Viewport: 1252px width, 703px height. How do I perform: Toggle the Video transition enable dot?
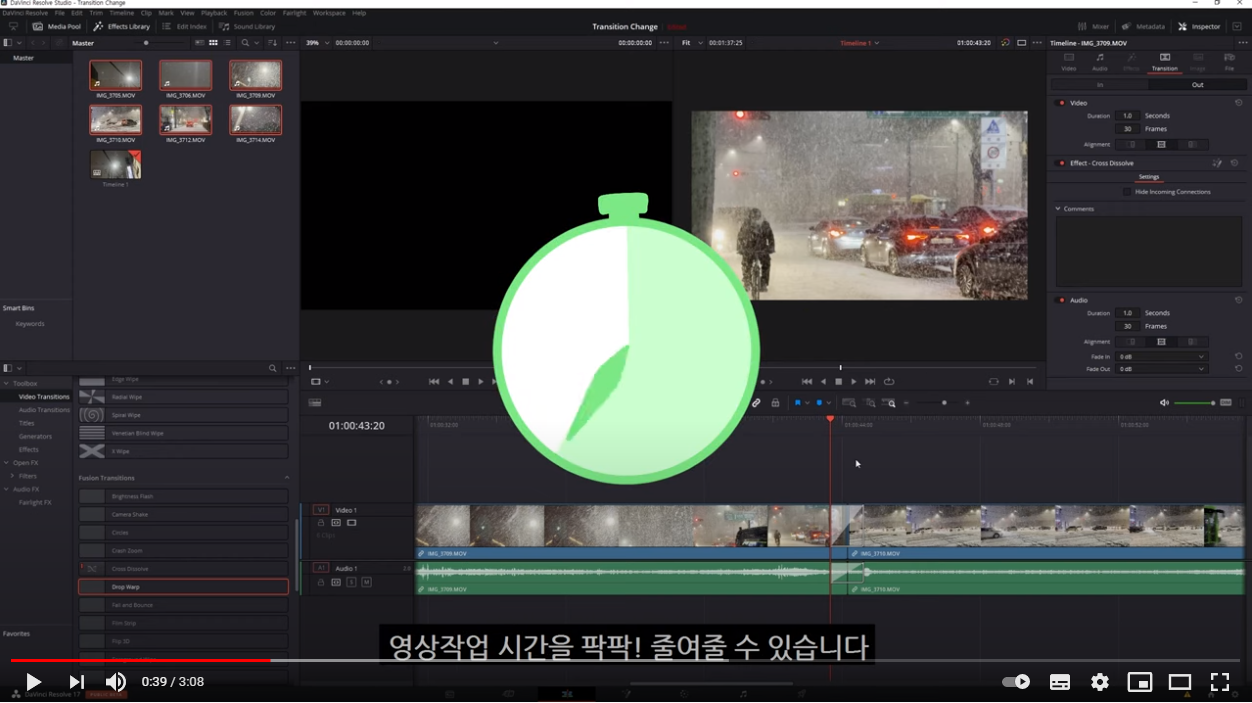pyautogui.click(x=1061, y=103)
